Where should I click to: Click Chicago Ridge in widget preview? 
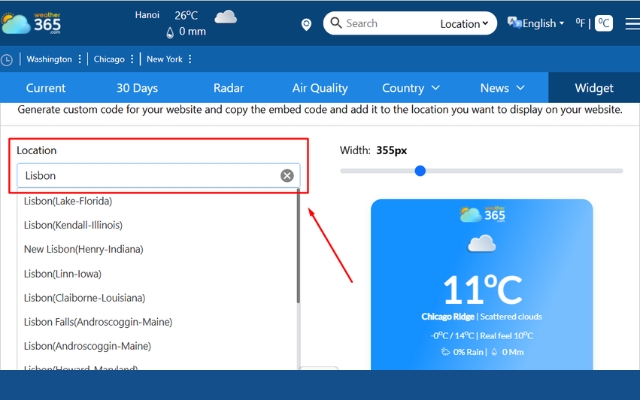point(448,317)
